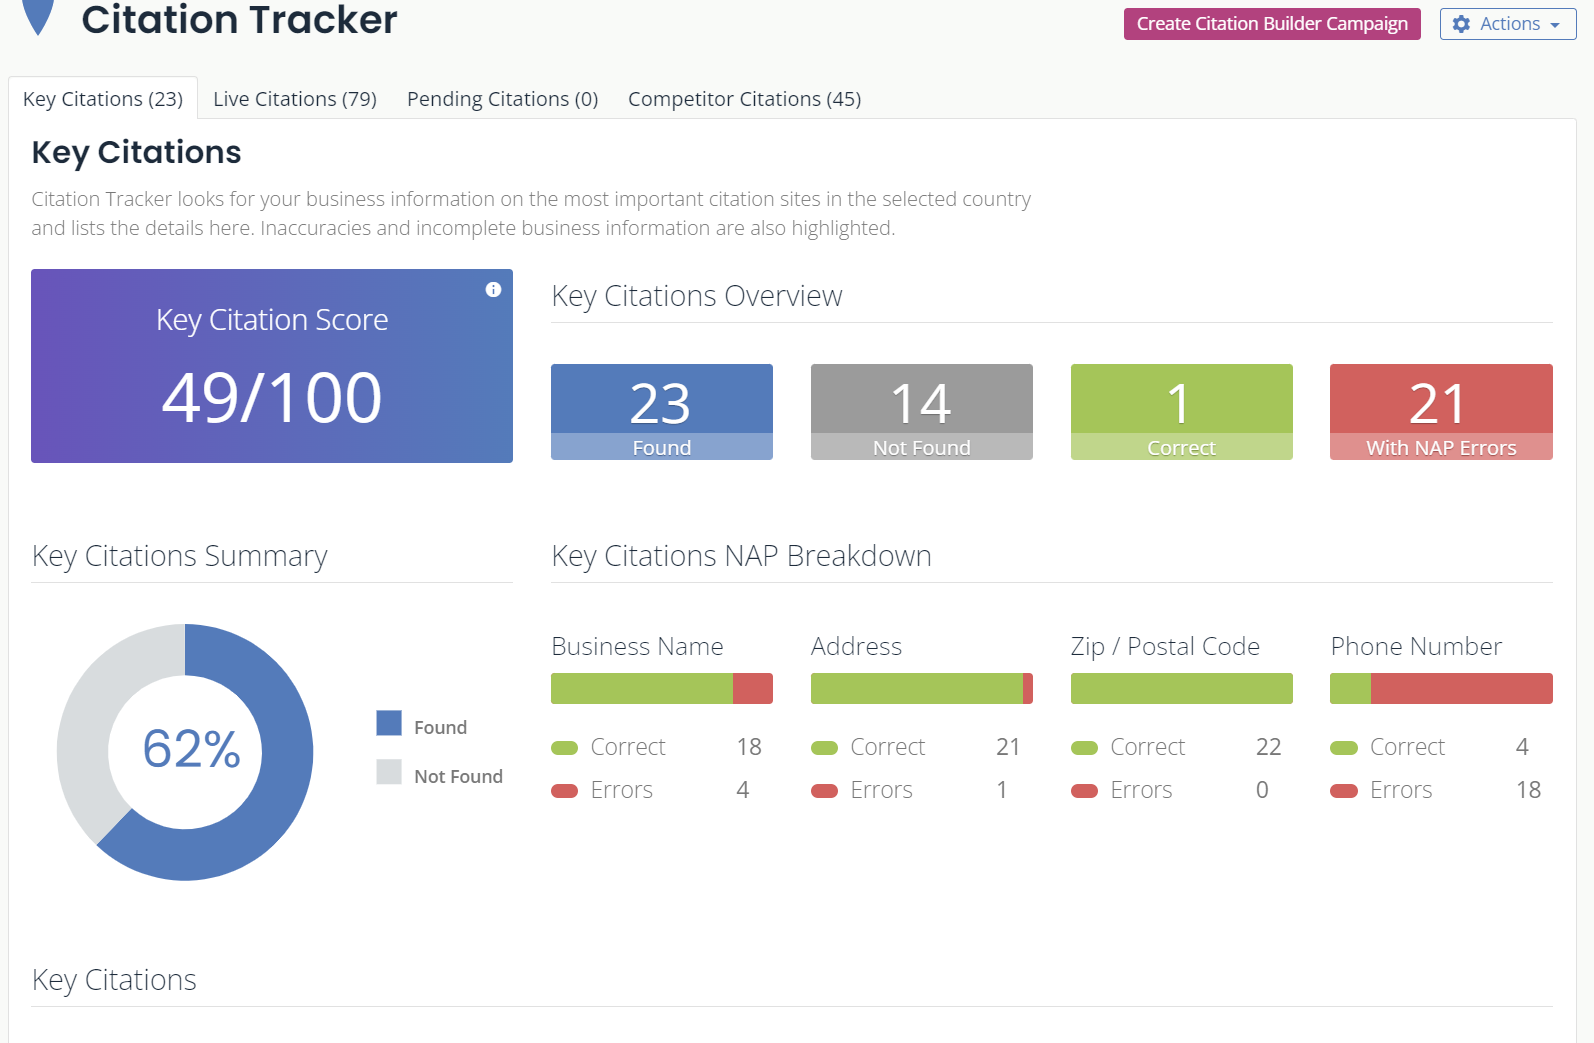Click the purple Key Citation Score card
Image resolution: width=1594 pixels, height=1043 pixels.
(271, 366)
